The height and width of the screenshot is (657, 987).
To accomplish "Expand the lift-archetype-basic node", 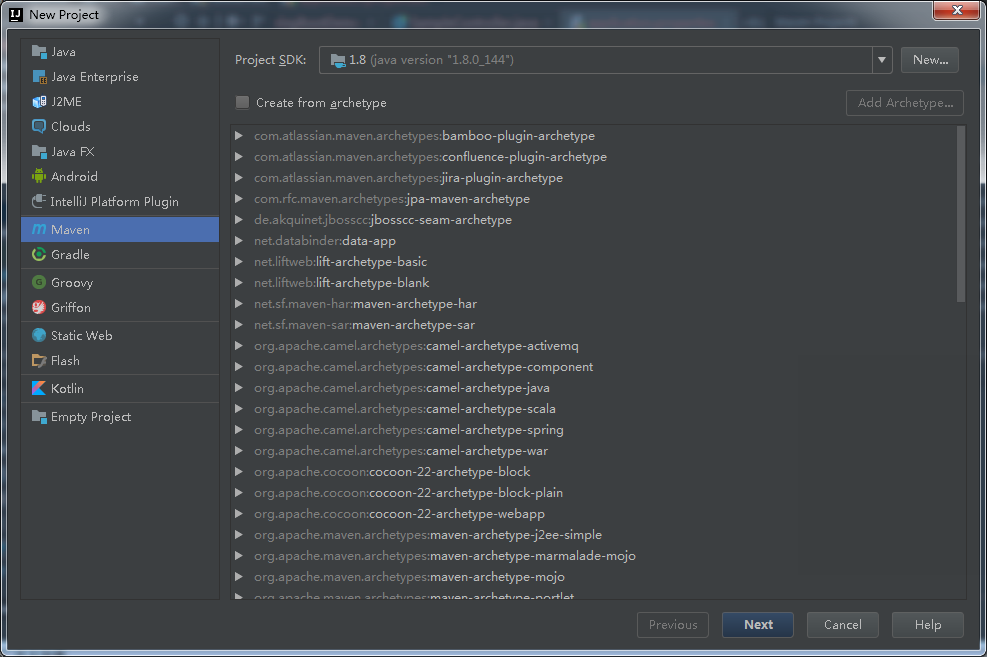I will coord(239,262).
